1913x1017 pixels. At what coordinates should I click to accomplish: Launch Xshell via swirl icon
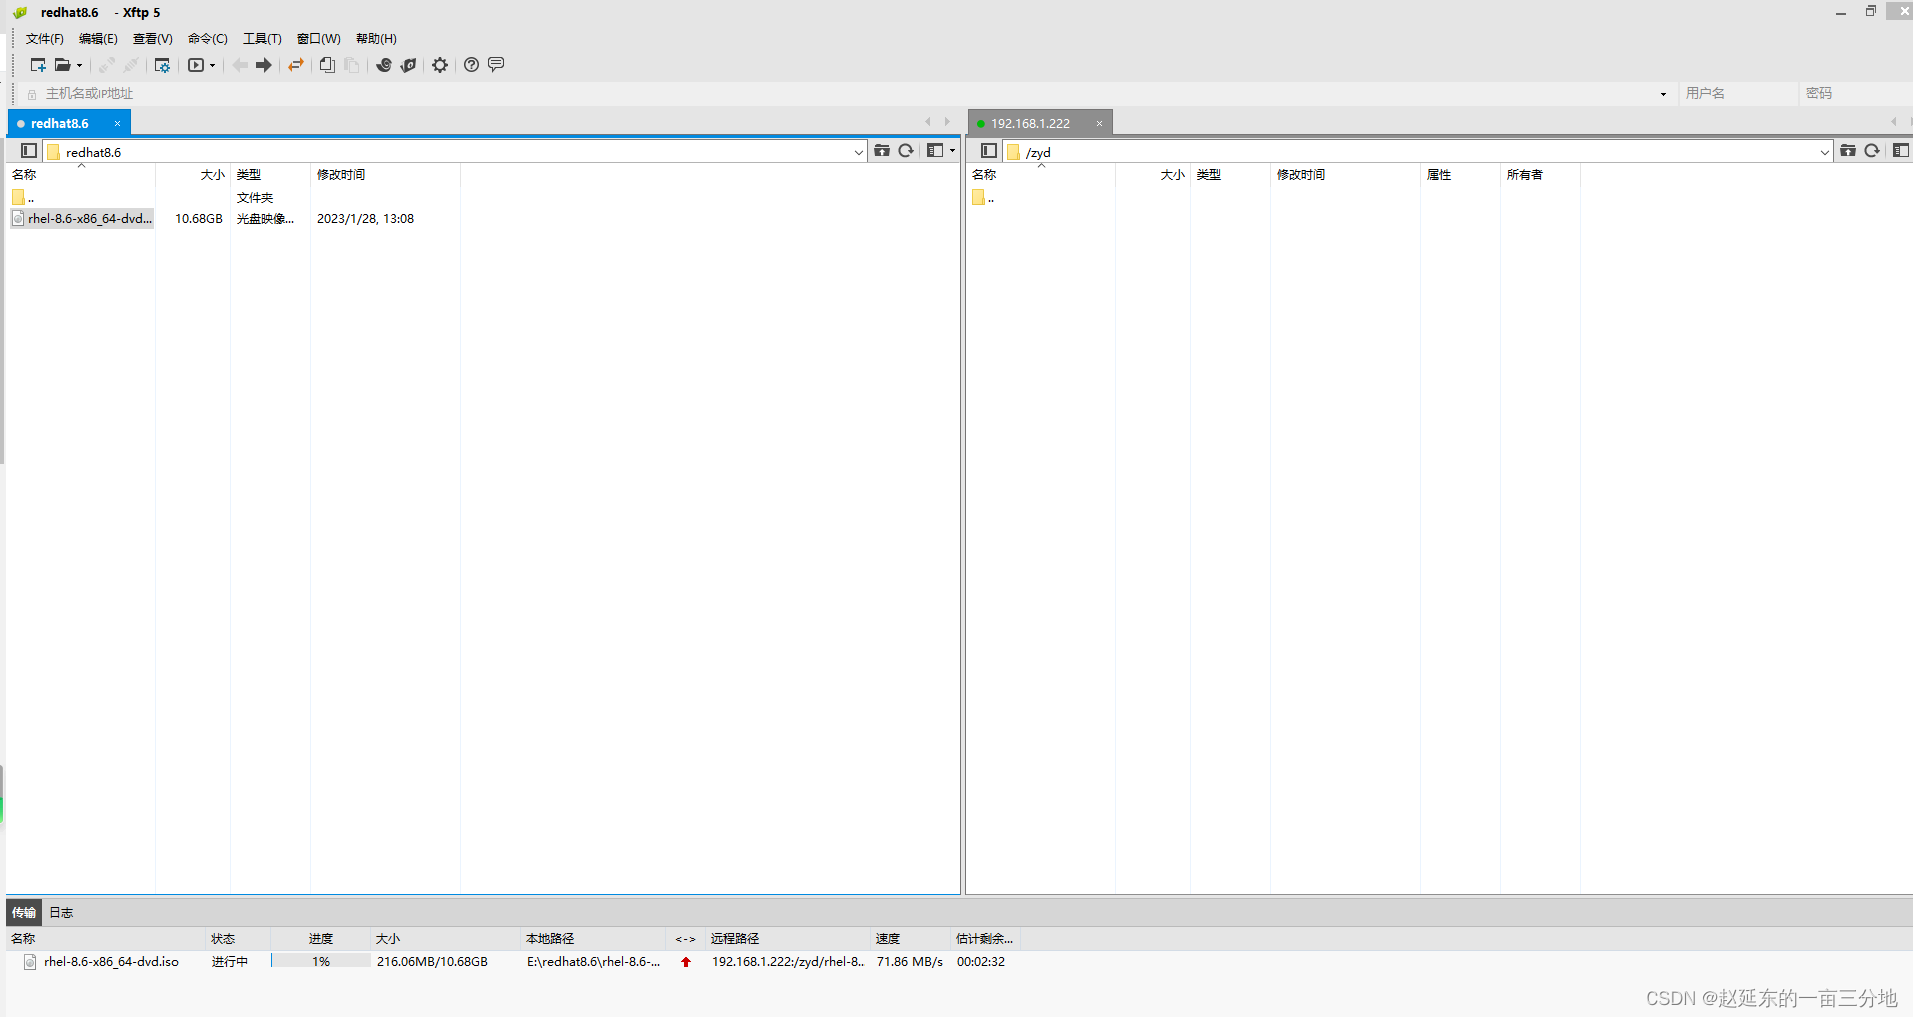(384, 65)
